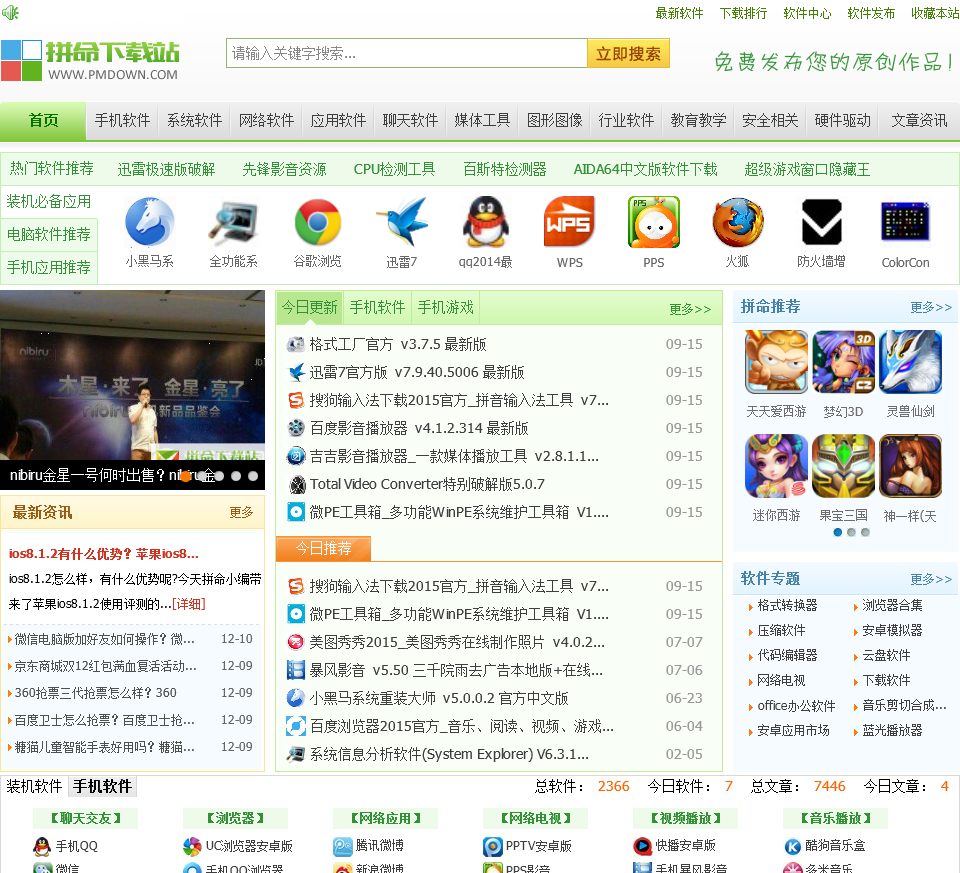
Task: Open 迷你西游 game icon
Action: tap(776, 466)
